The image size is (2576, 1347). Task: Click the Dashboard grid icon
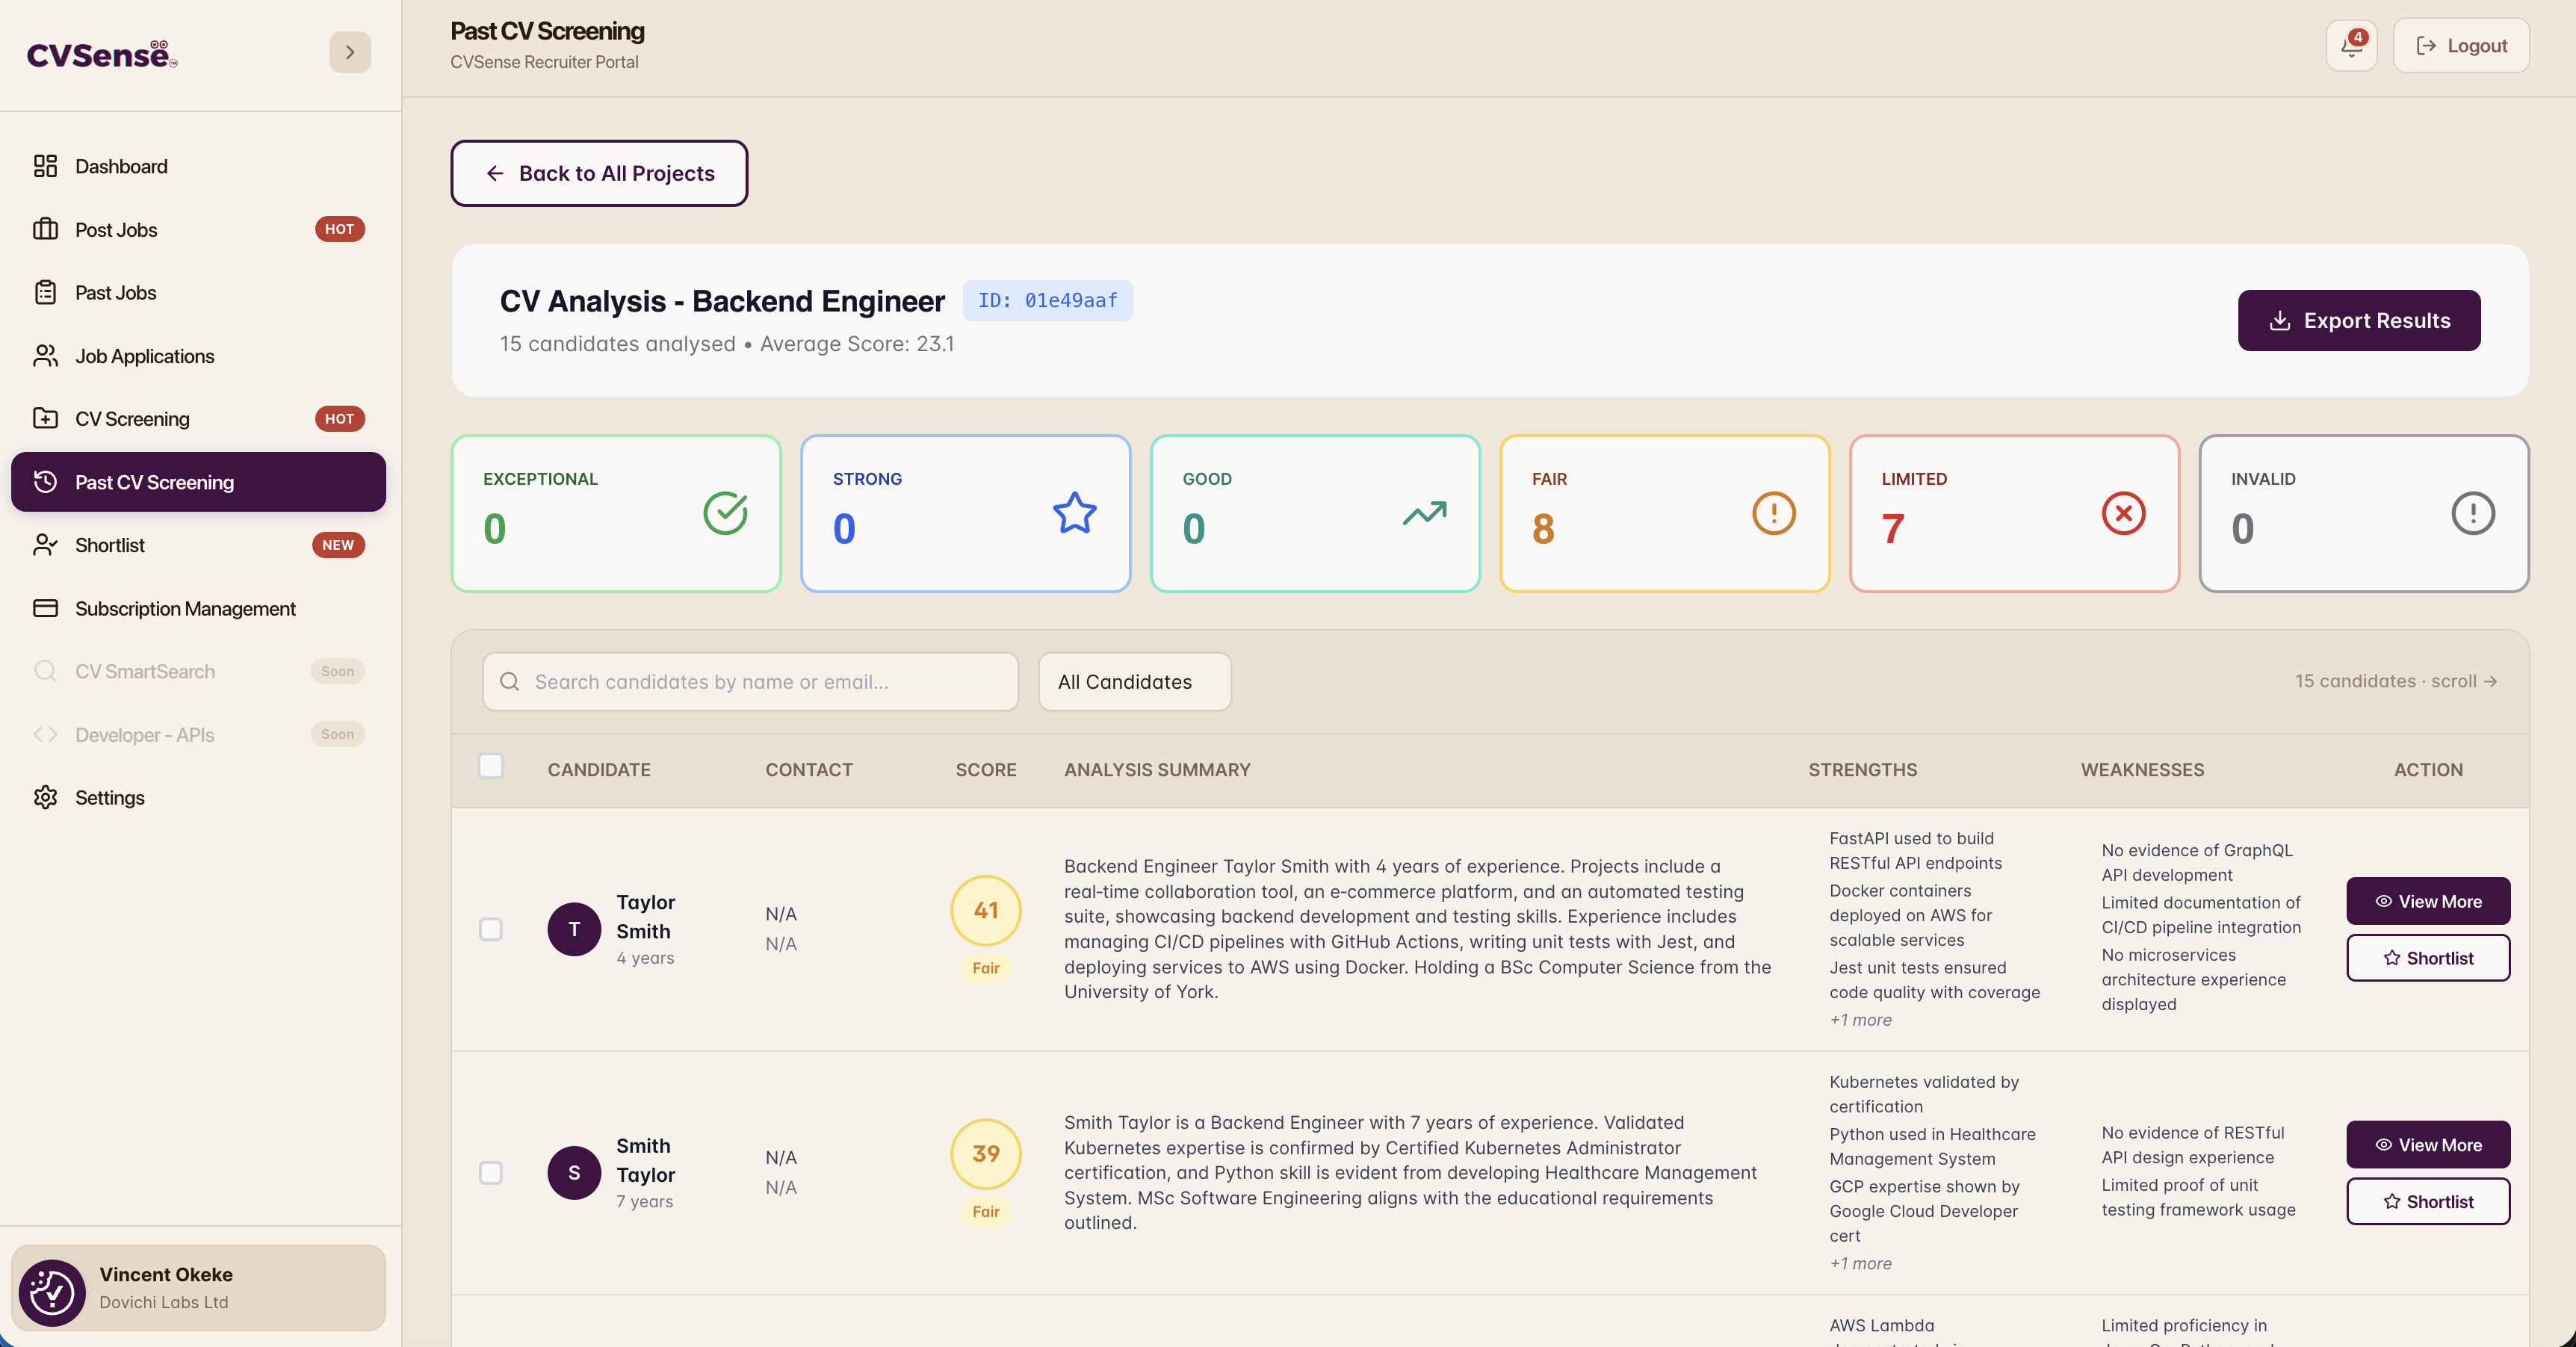[x=45, y=166]
